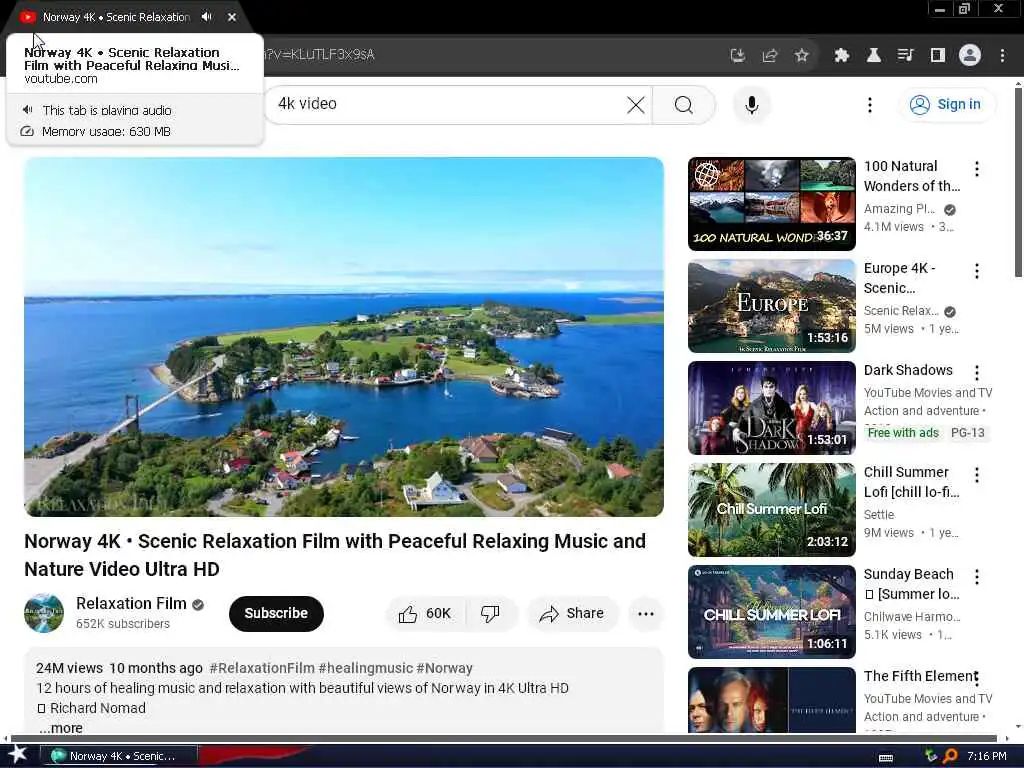Select Norway 4K taskbar window button

point(118,756)
